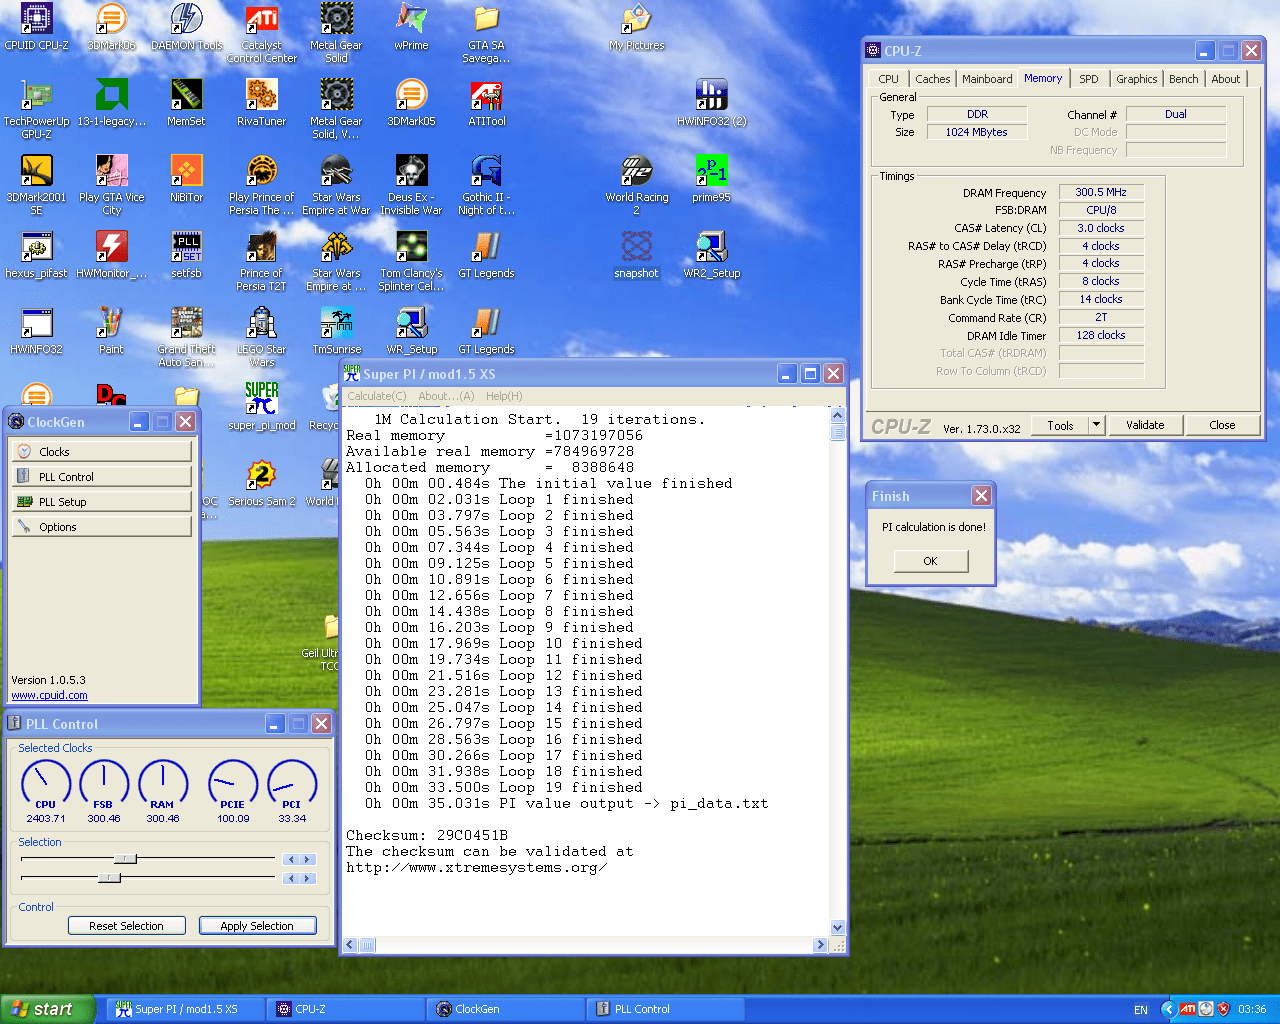Click the lower Selection slider thumb

click(109, 878)
